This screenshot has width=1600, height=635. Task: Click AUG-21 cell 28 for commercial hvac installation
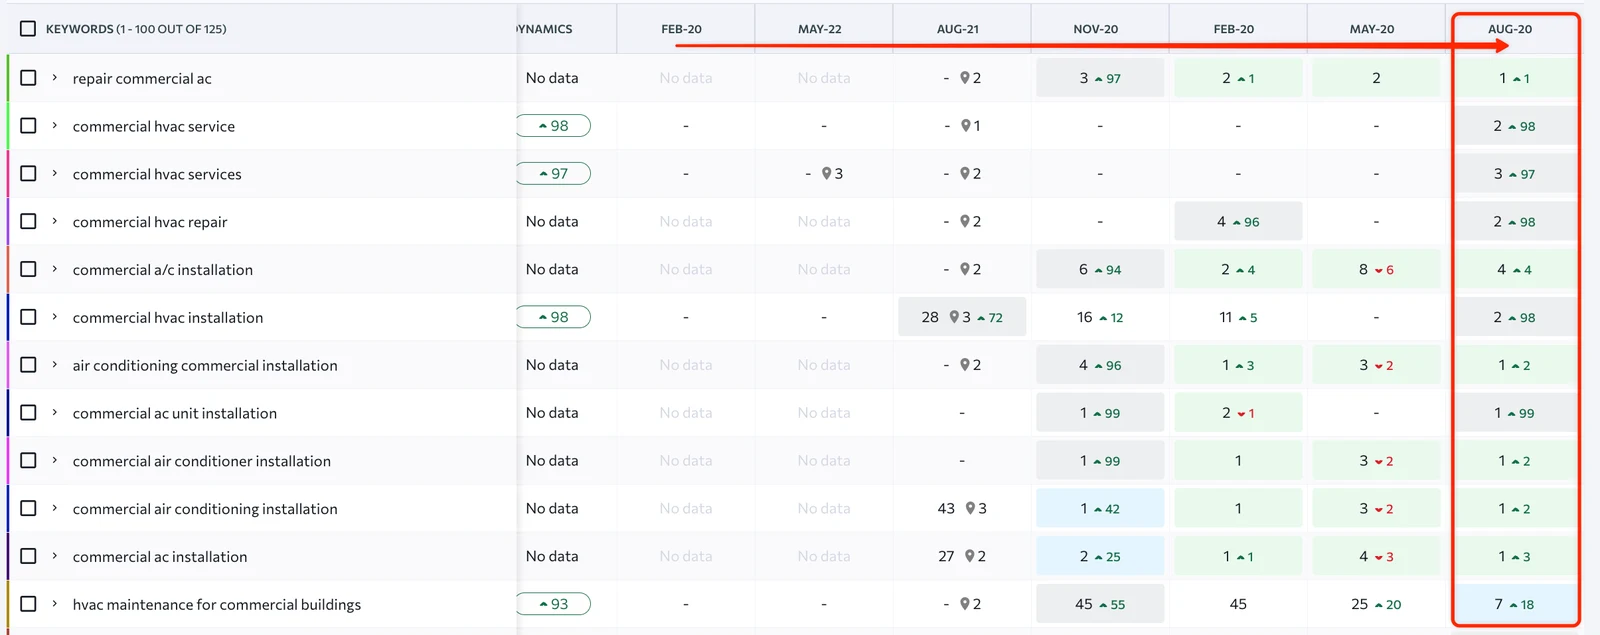point(962,317)
